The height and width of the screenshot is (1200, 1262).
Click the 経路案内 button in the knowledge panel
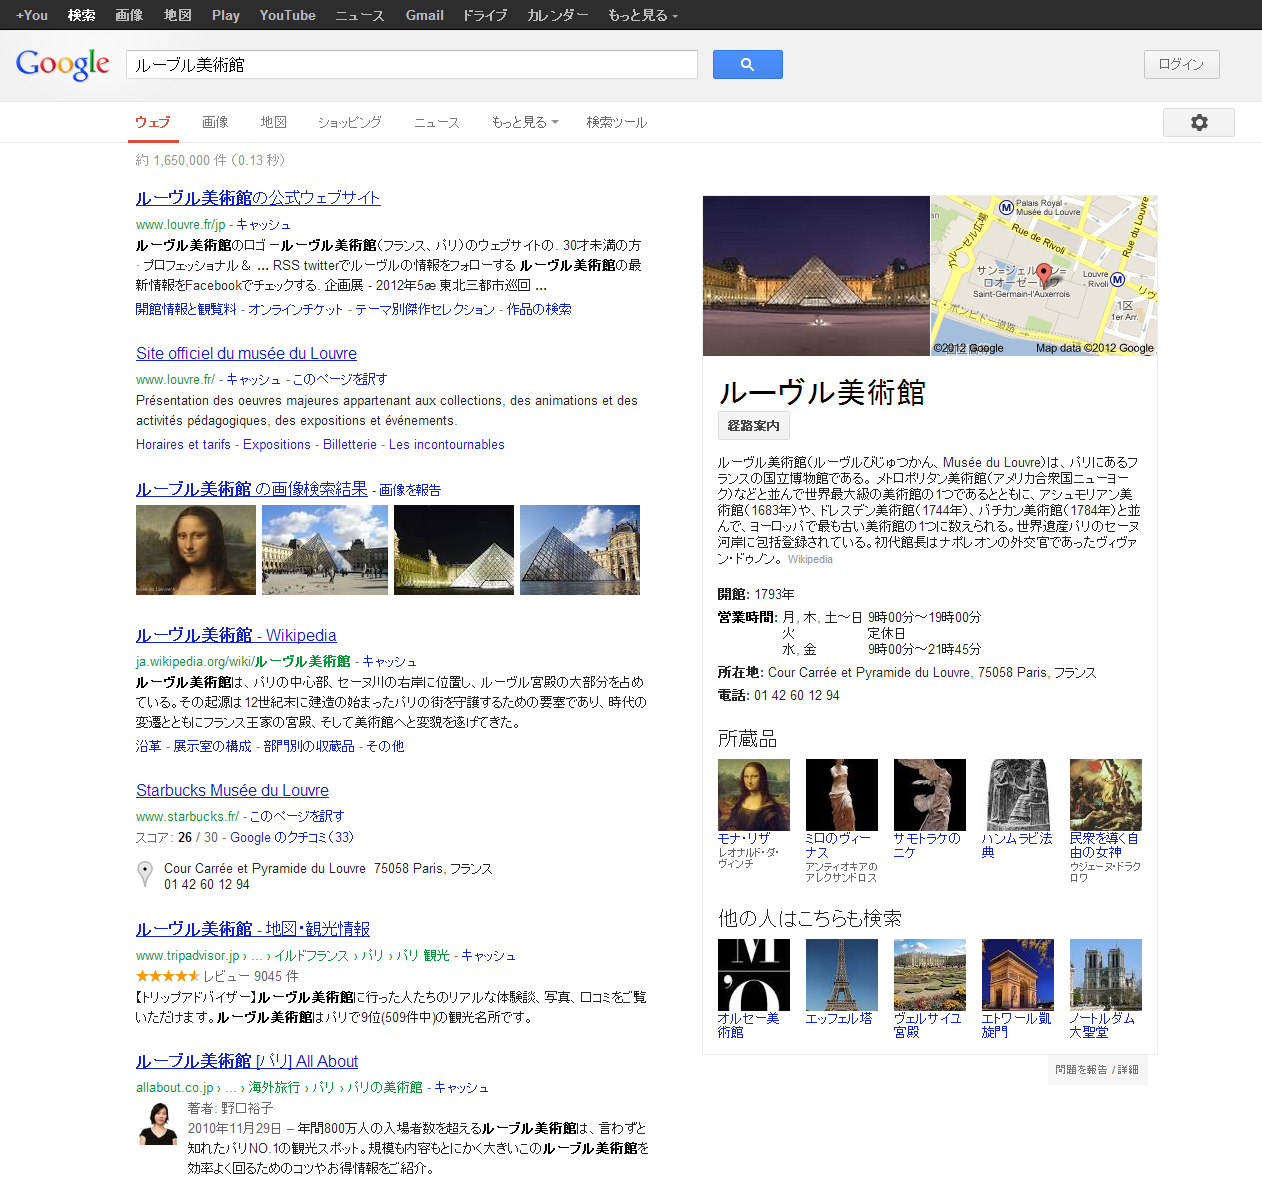click(753, 425)
